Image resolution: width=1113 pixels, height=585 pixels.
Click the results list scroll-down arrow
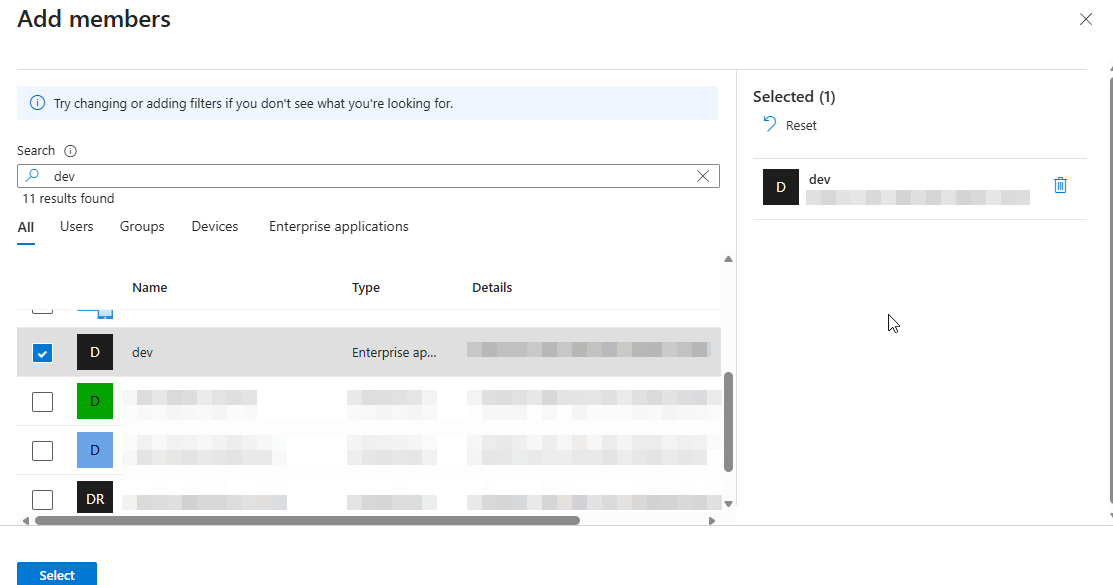click(x=728, y=503)
